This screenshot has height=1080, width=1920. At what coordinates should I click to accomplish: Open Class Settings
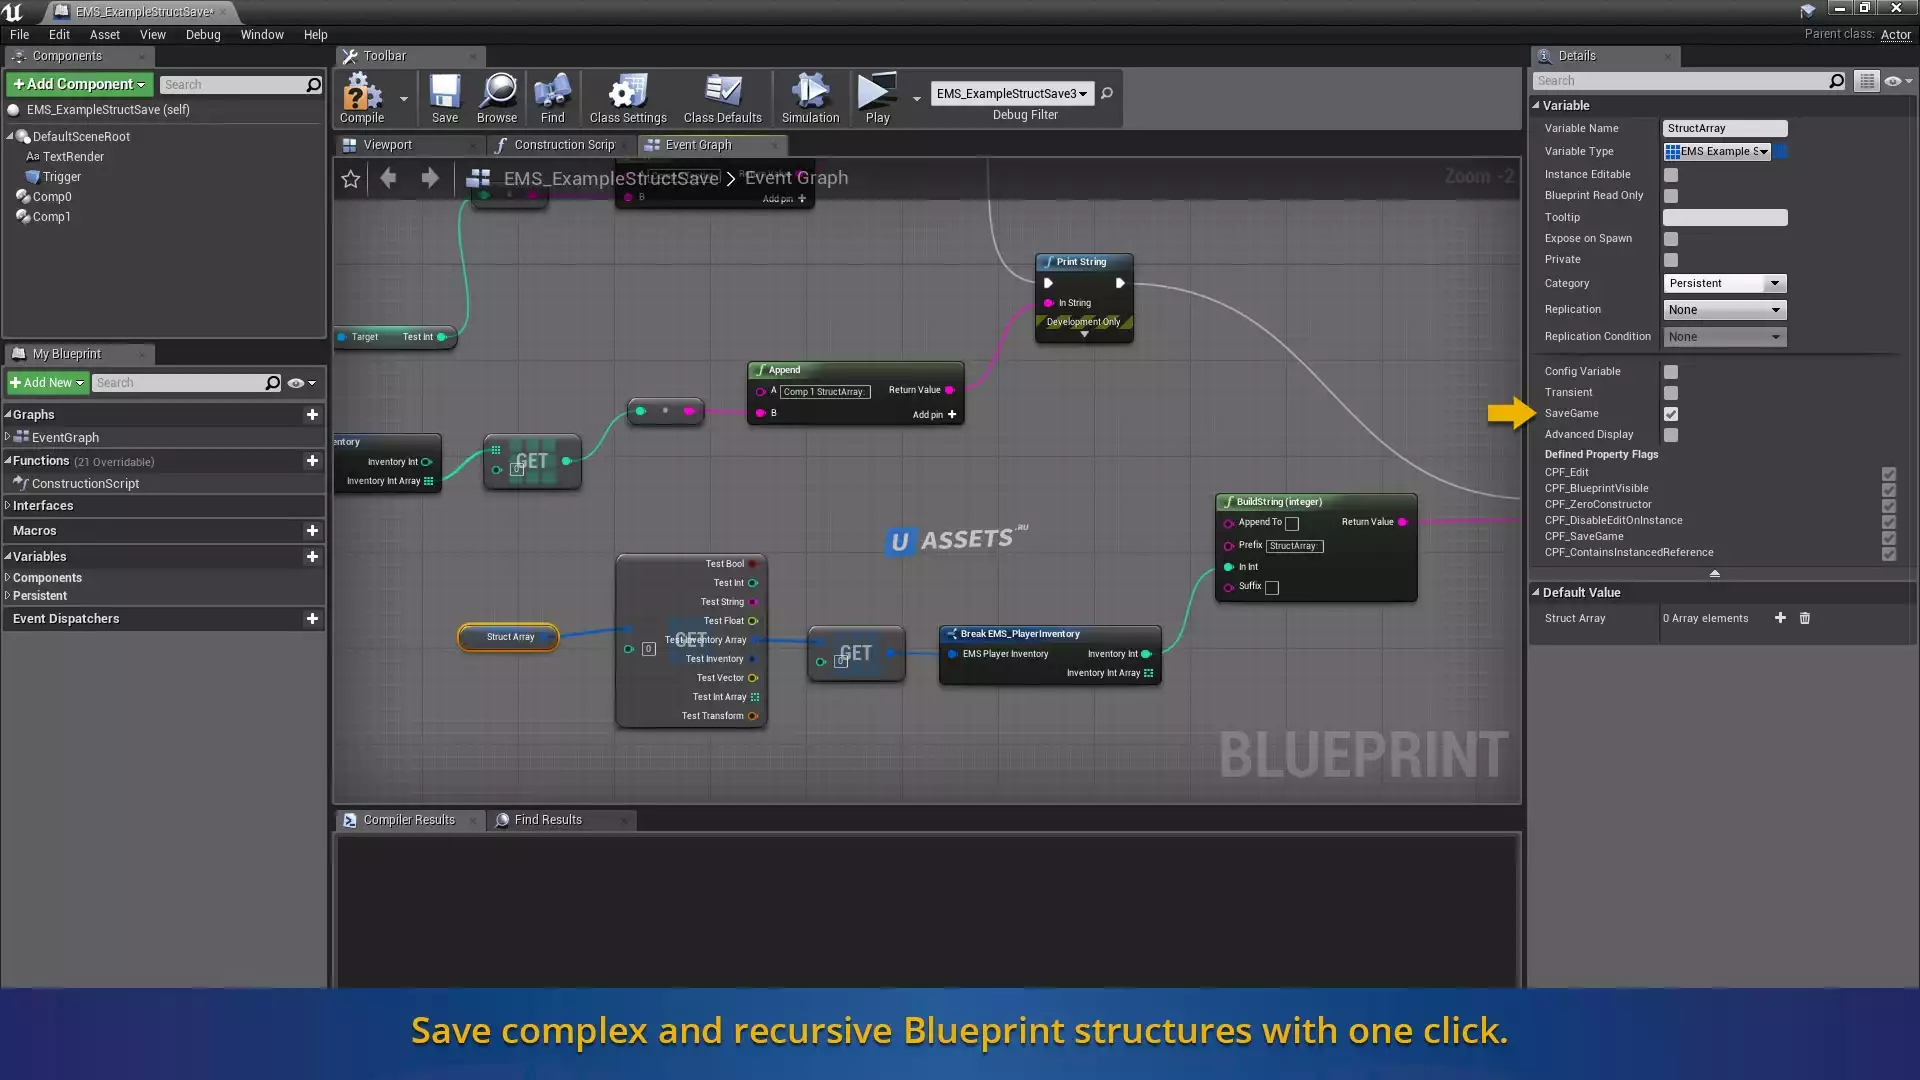pyautogui.click(x=627, y=97)
